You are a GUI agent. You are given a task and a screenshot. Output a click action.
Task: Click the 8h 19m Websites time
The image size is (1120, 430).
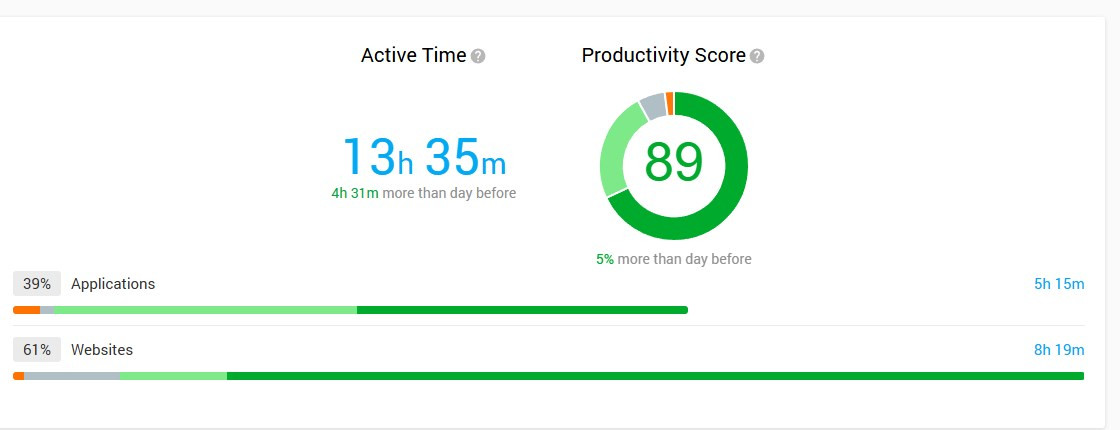click(1059, 350)
